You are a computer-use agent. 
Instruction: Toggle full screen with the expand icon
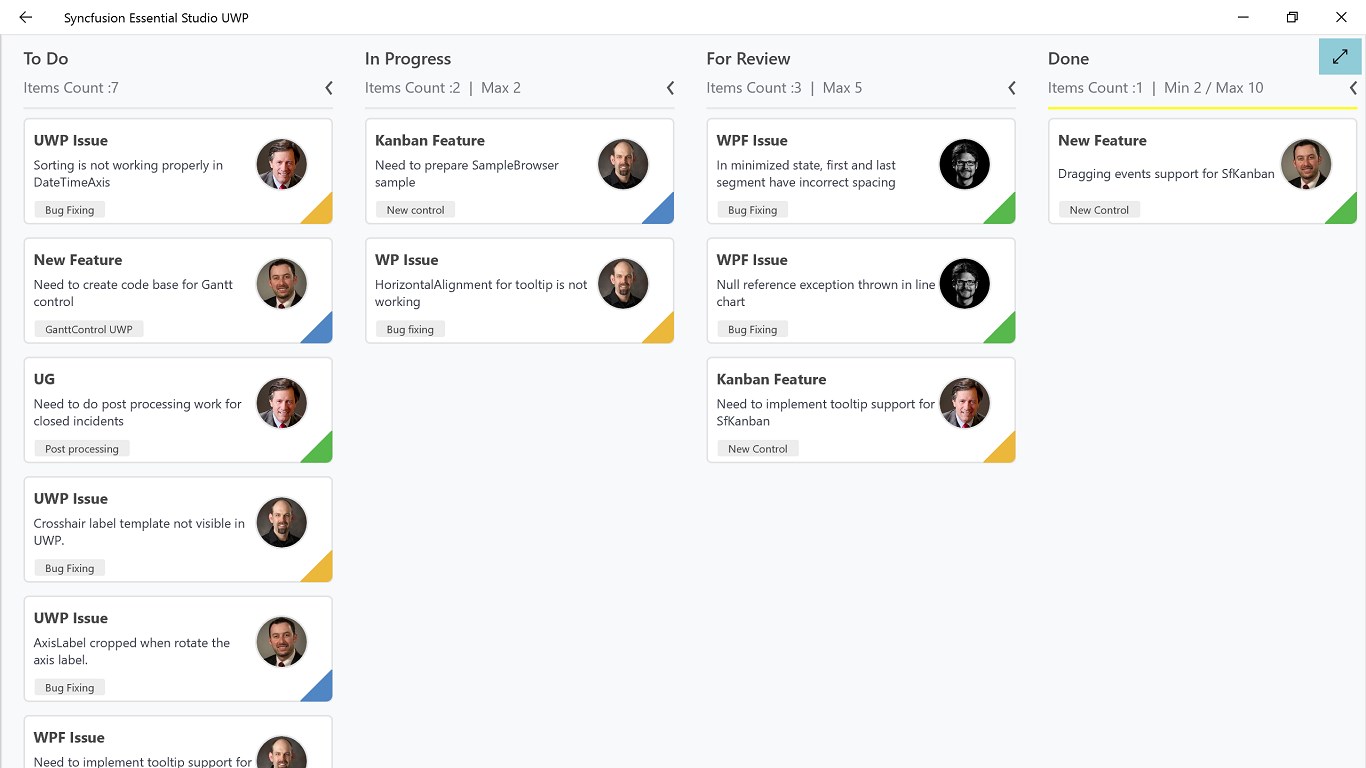[x=1340, y=56]
